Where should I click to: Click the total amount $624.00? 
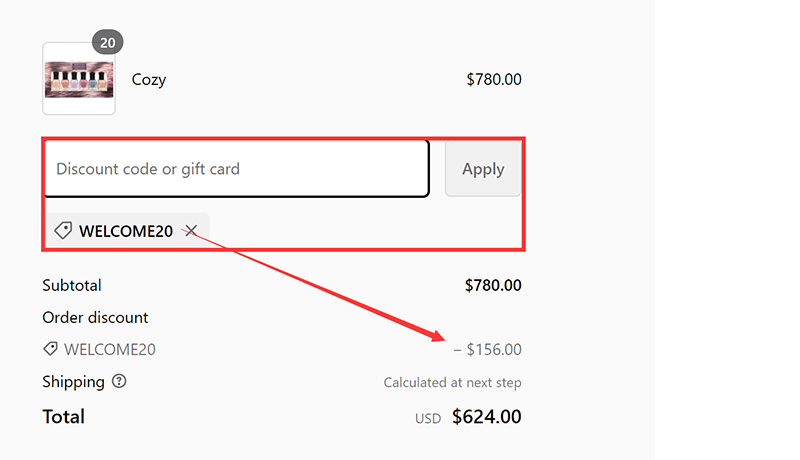(487, 416)
